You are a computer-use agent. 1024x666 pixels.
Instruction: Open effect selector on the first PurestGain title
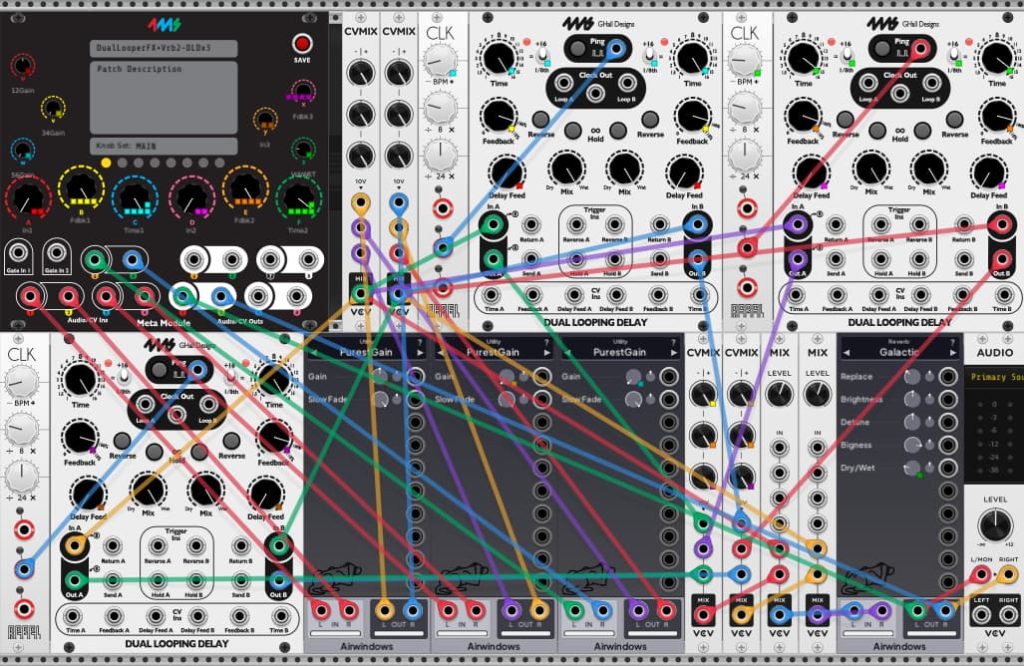click(366, 353)
